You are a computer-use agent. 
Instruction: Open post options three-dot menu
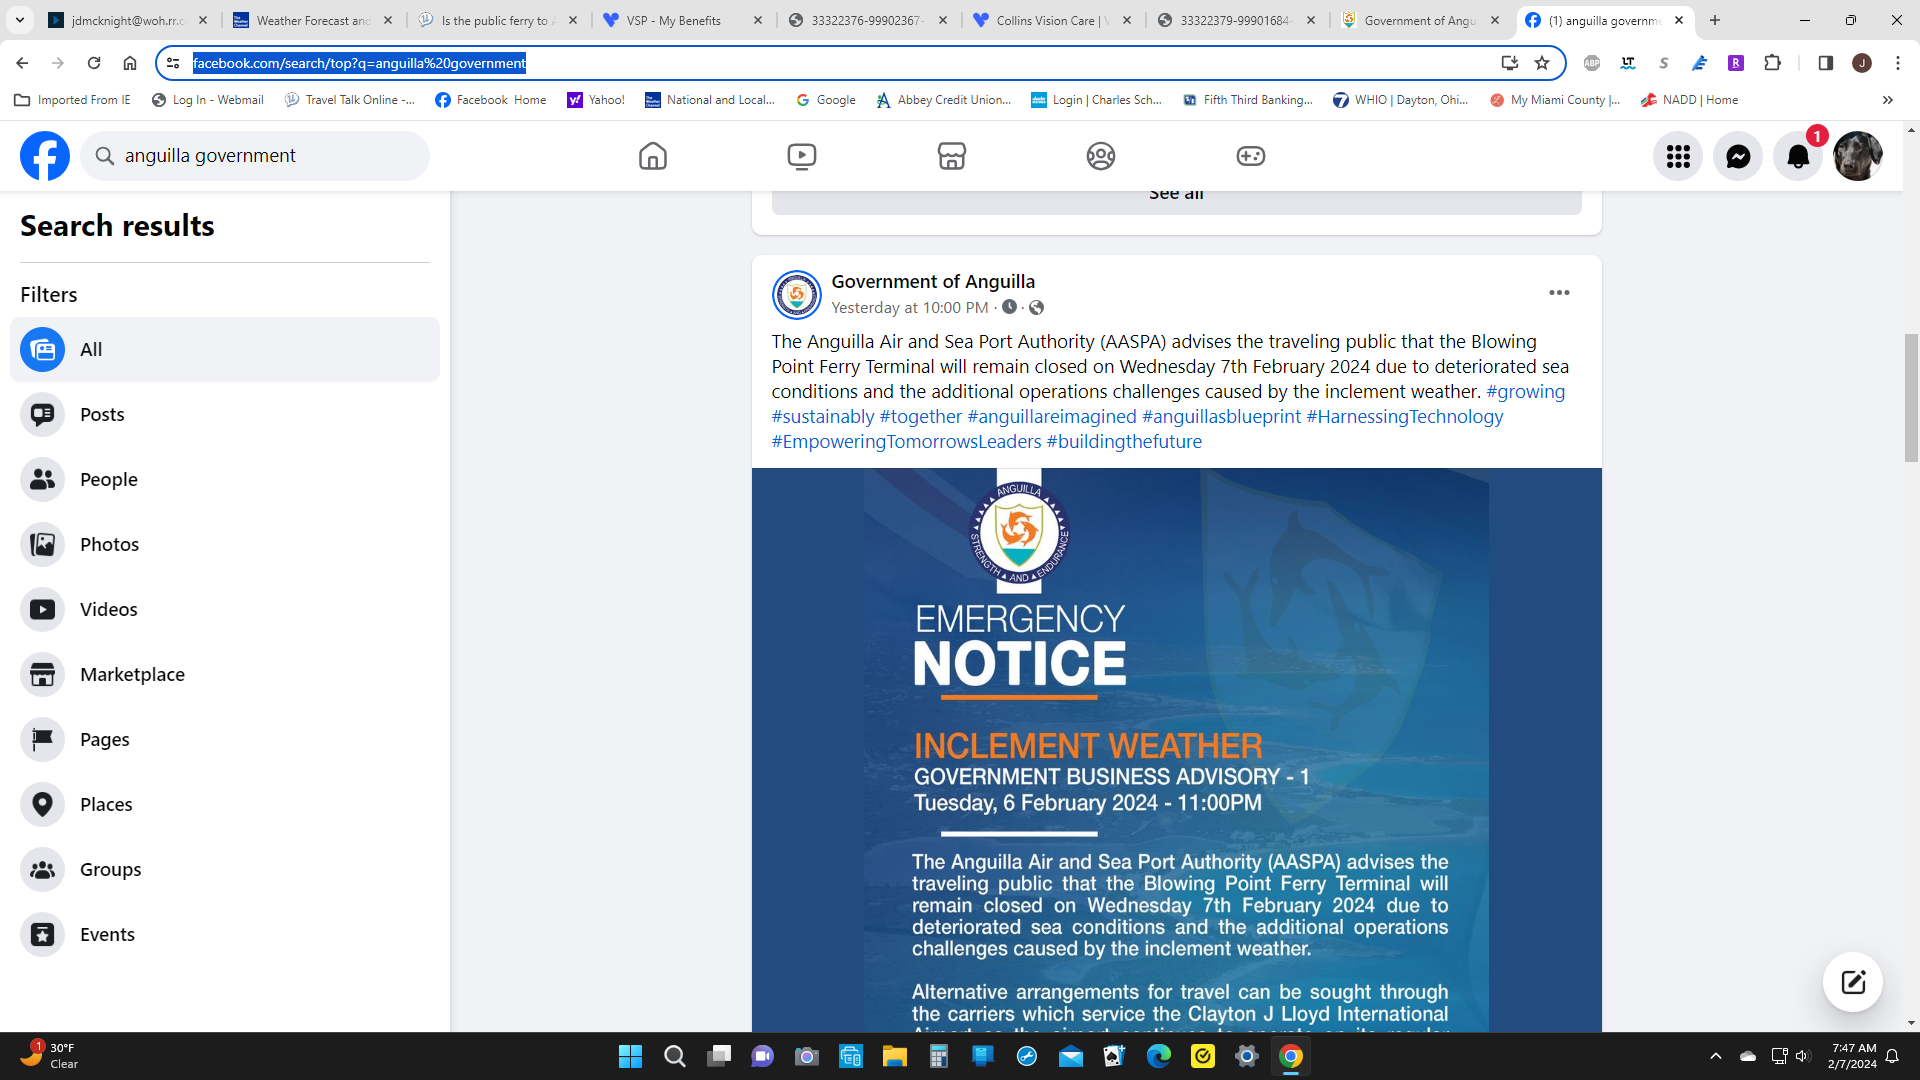coord(1559,293)
